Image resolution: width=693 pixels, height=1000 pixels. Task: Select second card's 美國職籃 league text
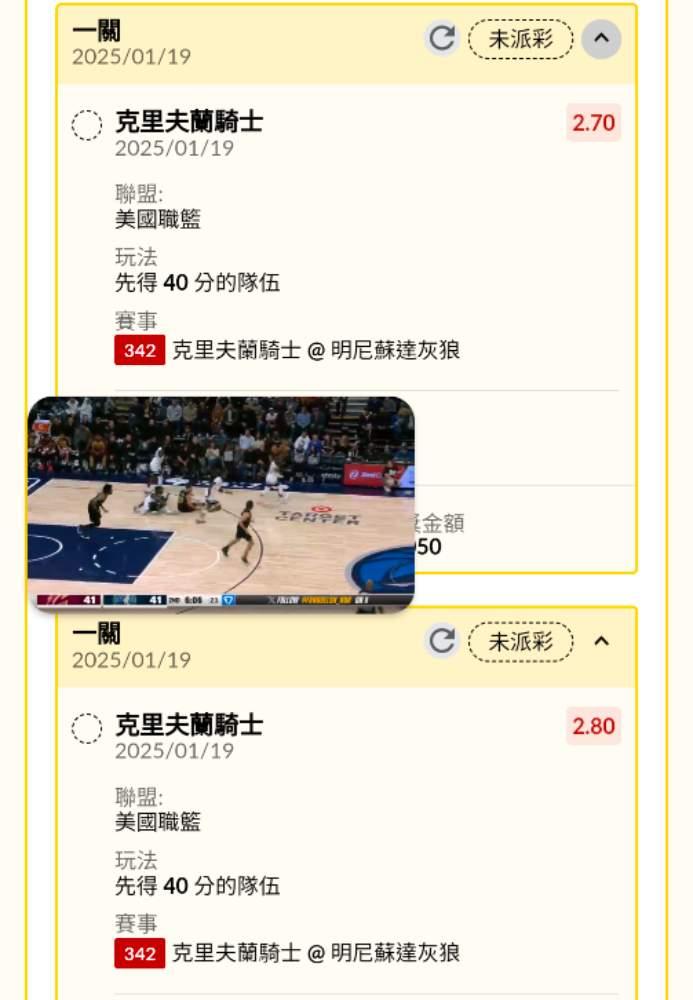click(x=157, y=821)
